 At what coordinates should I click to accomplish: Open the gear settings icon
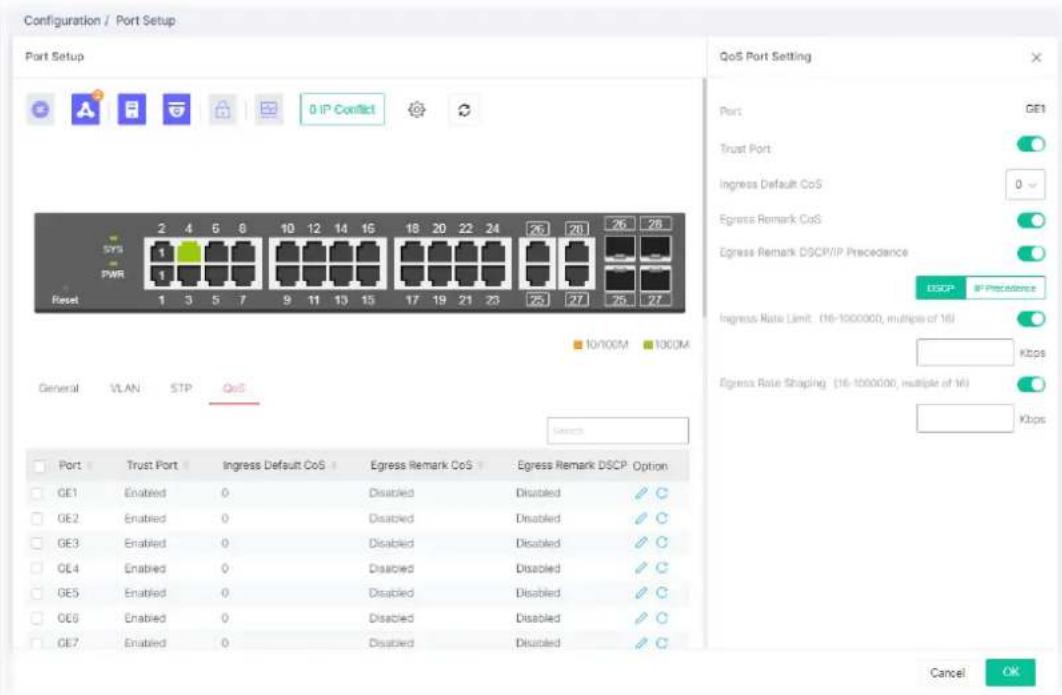(417, 109)
